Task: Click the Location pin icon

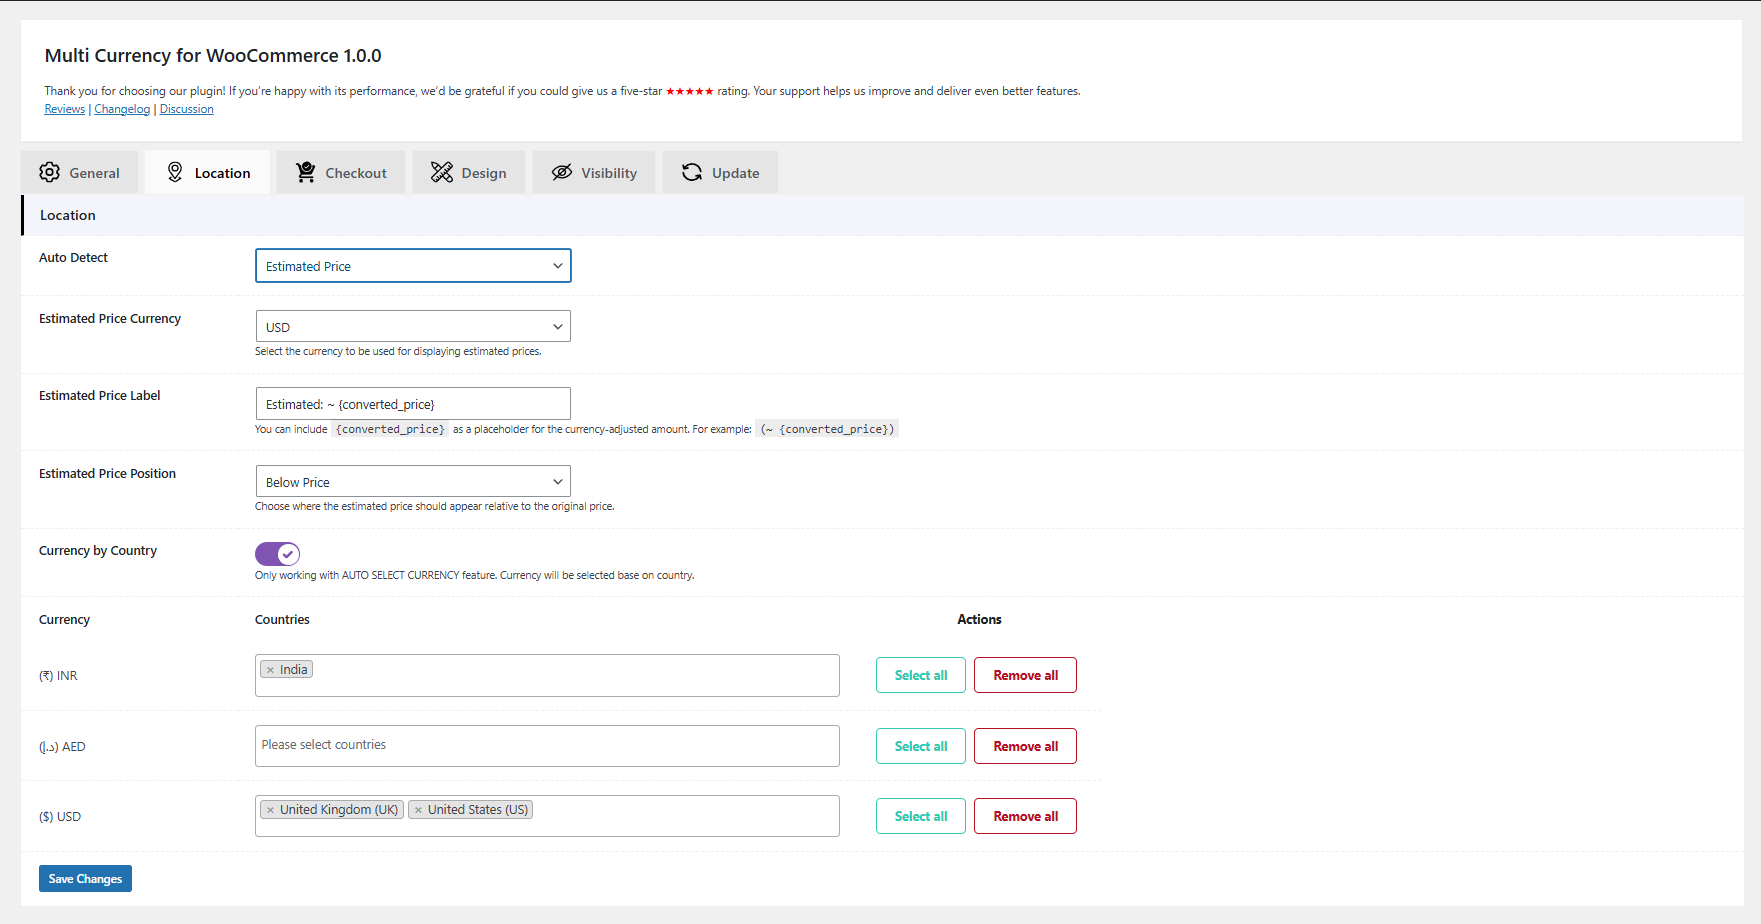Action: pyautogui.click(x=175, y=173)
